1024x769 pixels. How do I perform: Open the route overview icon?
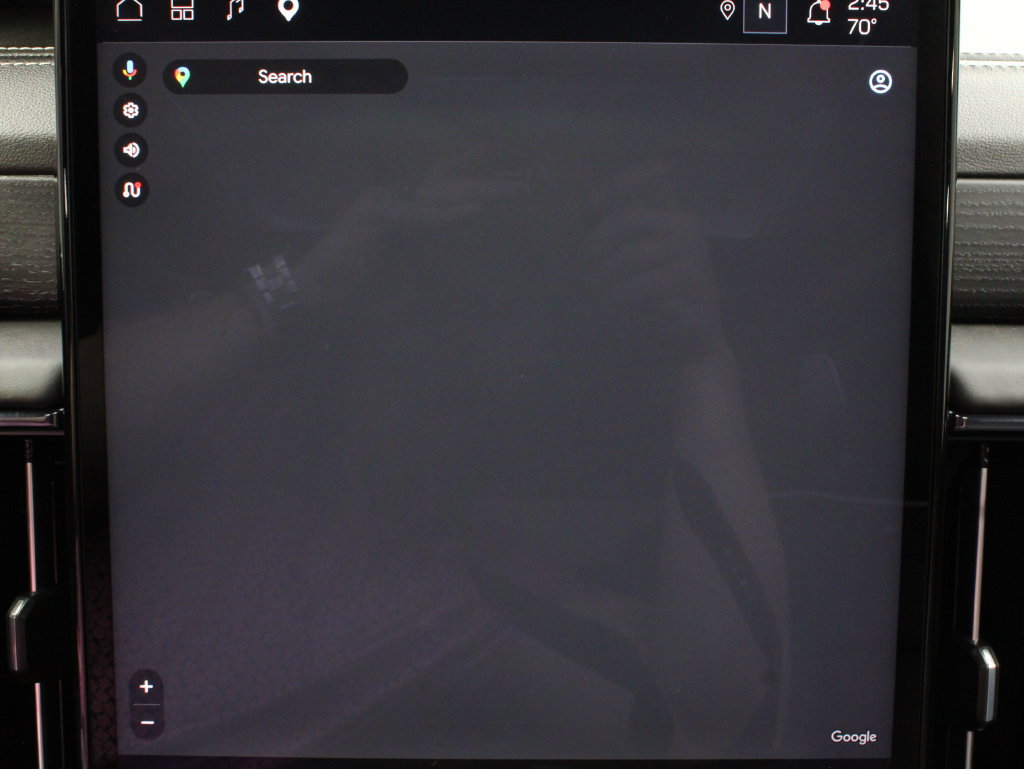(132, 190)
